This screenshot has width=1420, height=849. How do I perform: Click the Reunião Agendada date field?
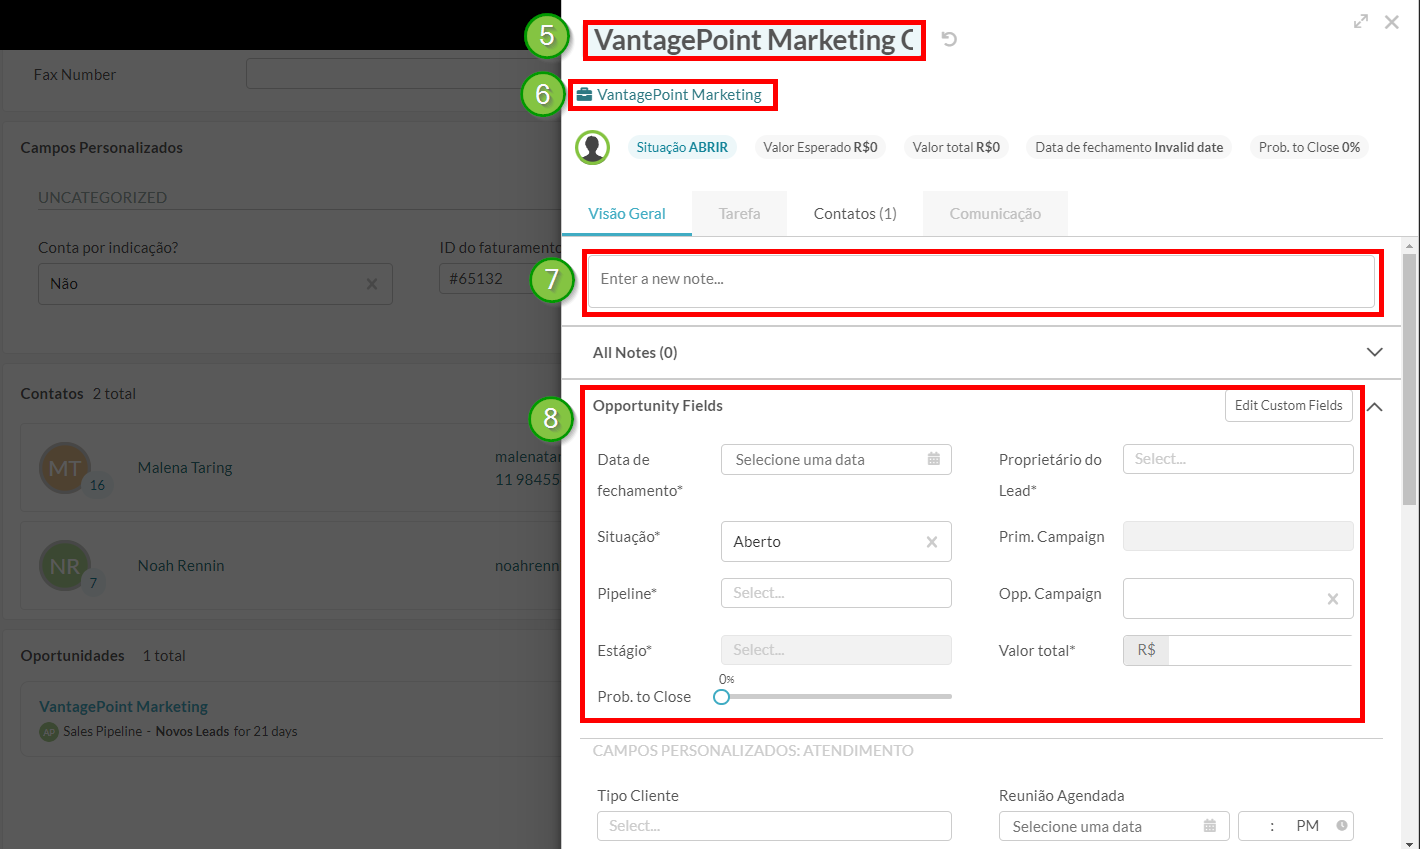coord(1114,826)
